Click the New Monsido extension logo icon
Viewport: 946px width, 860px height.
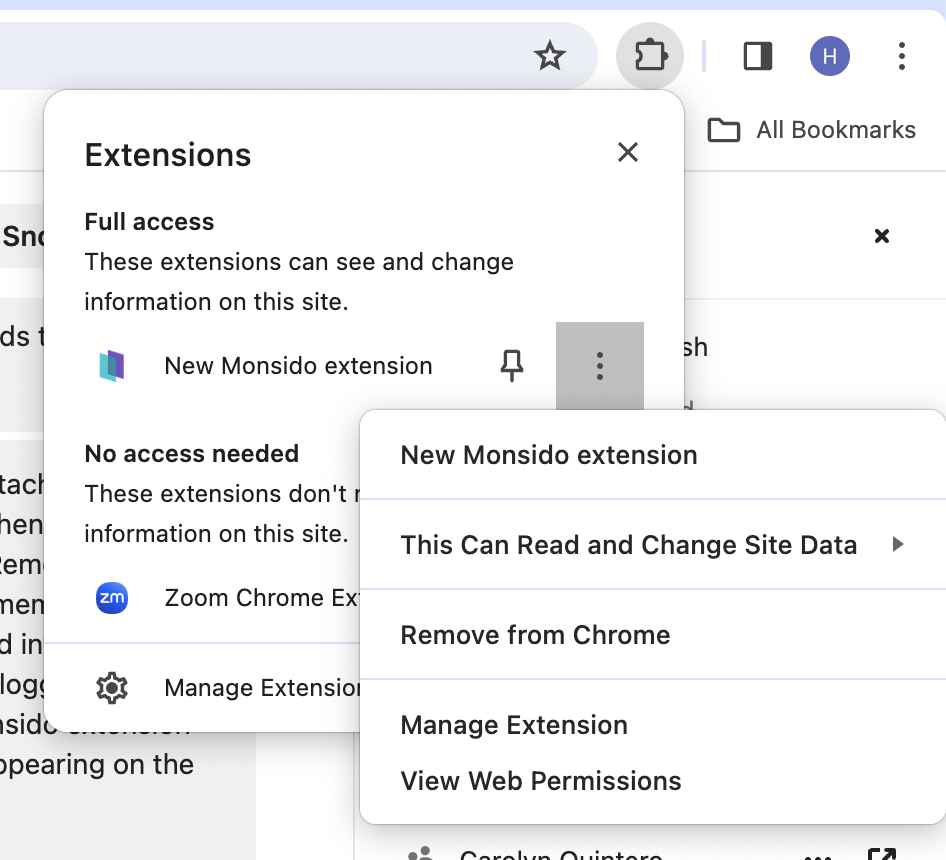(x=112, y=366)
